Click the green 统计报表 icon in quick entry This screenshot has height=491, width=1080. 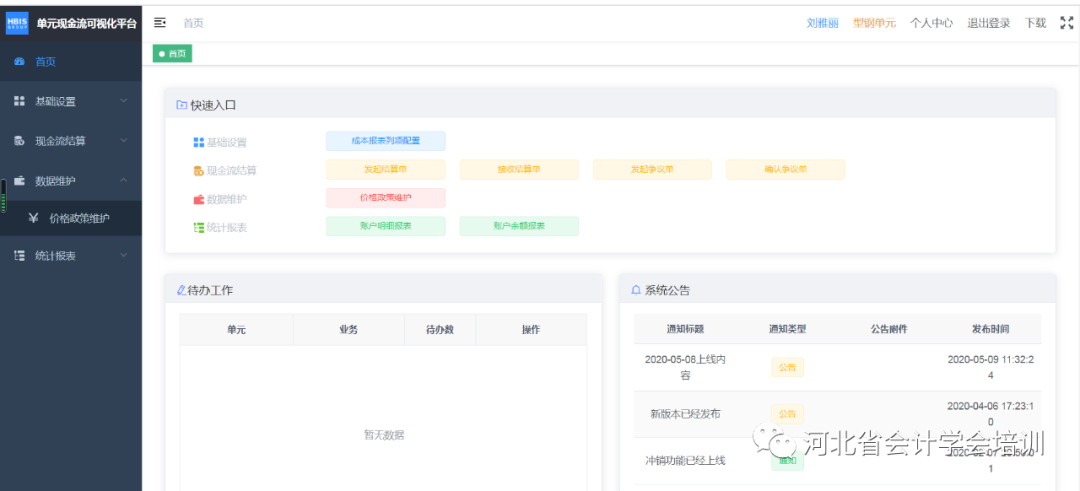click(x=198, y=227)
